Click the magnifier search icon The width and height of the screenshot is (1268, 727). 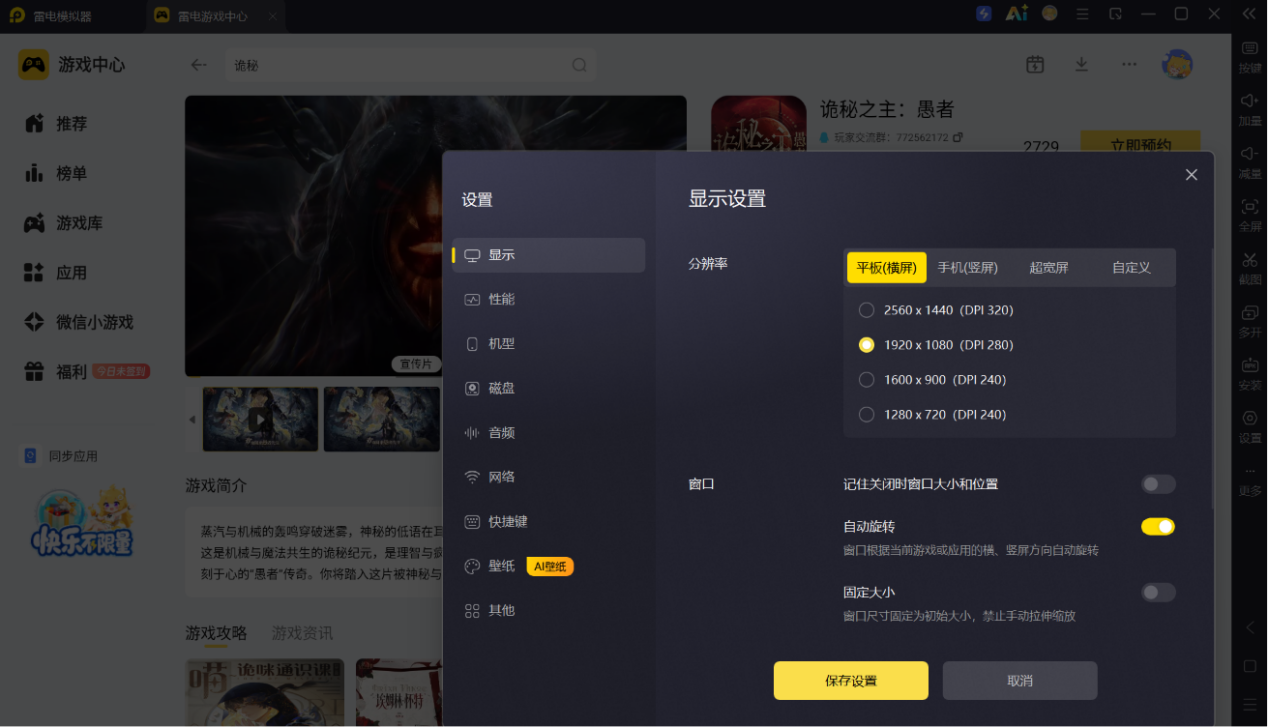point(579,65)
